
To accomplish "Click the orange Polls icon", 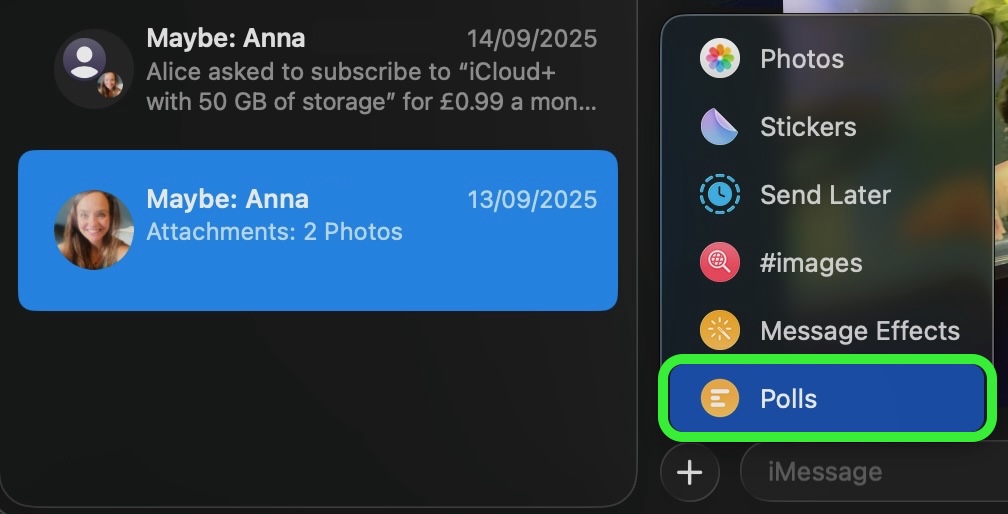I will point(719,399).
